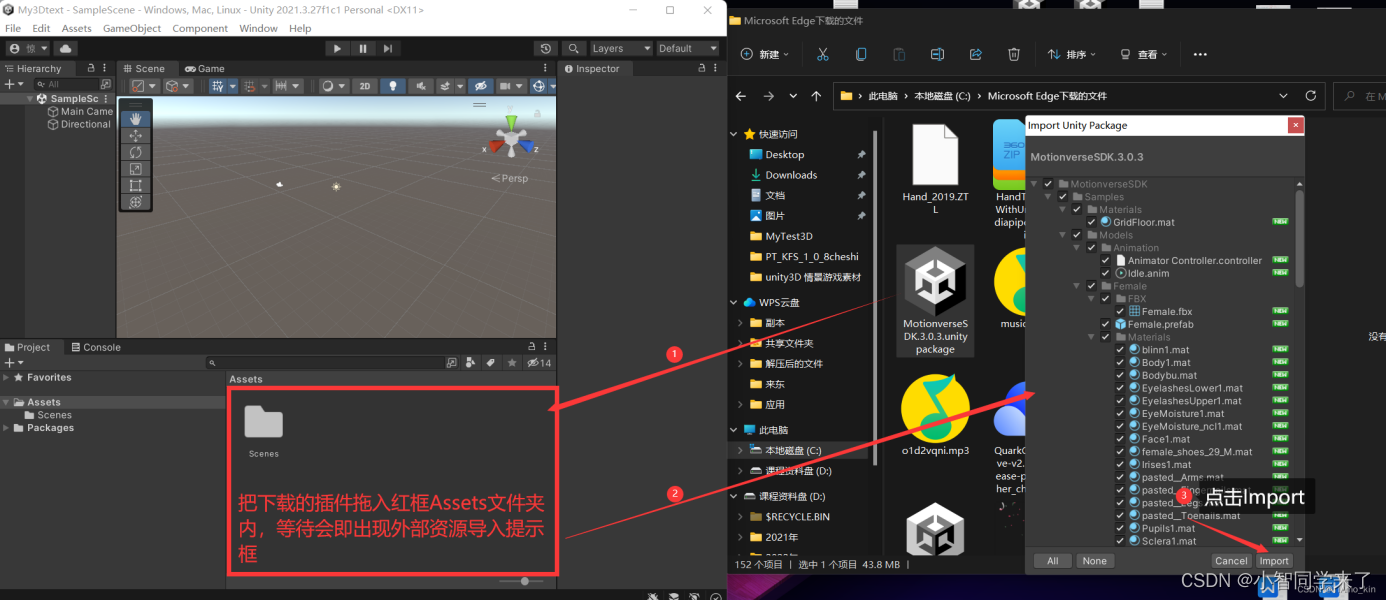Click Unity Play button
Image resolution: width=1386 pixels, height=600 pixels.
click(337, 48)
